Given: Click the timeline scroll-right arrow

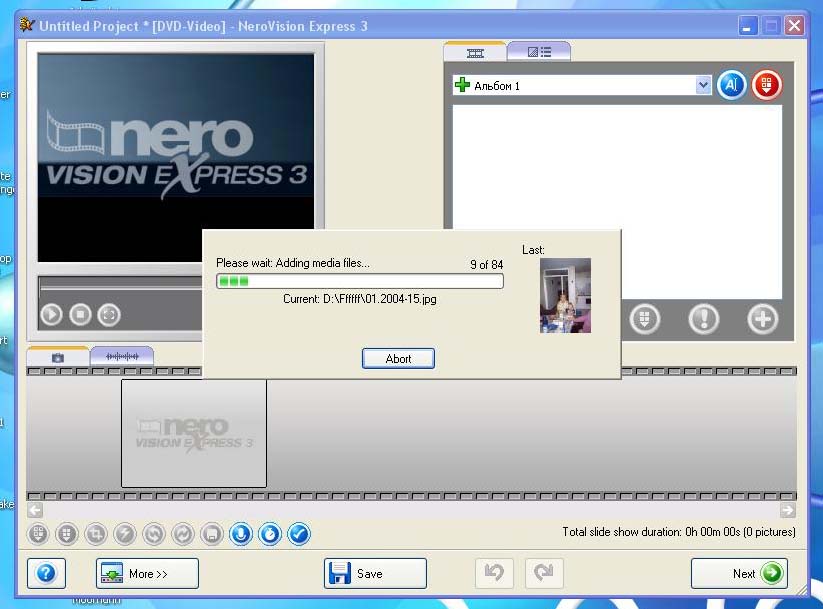Looking at the screenshot, I should click(788, 510).
